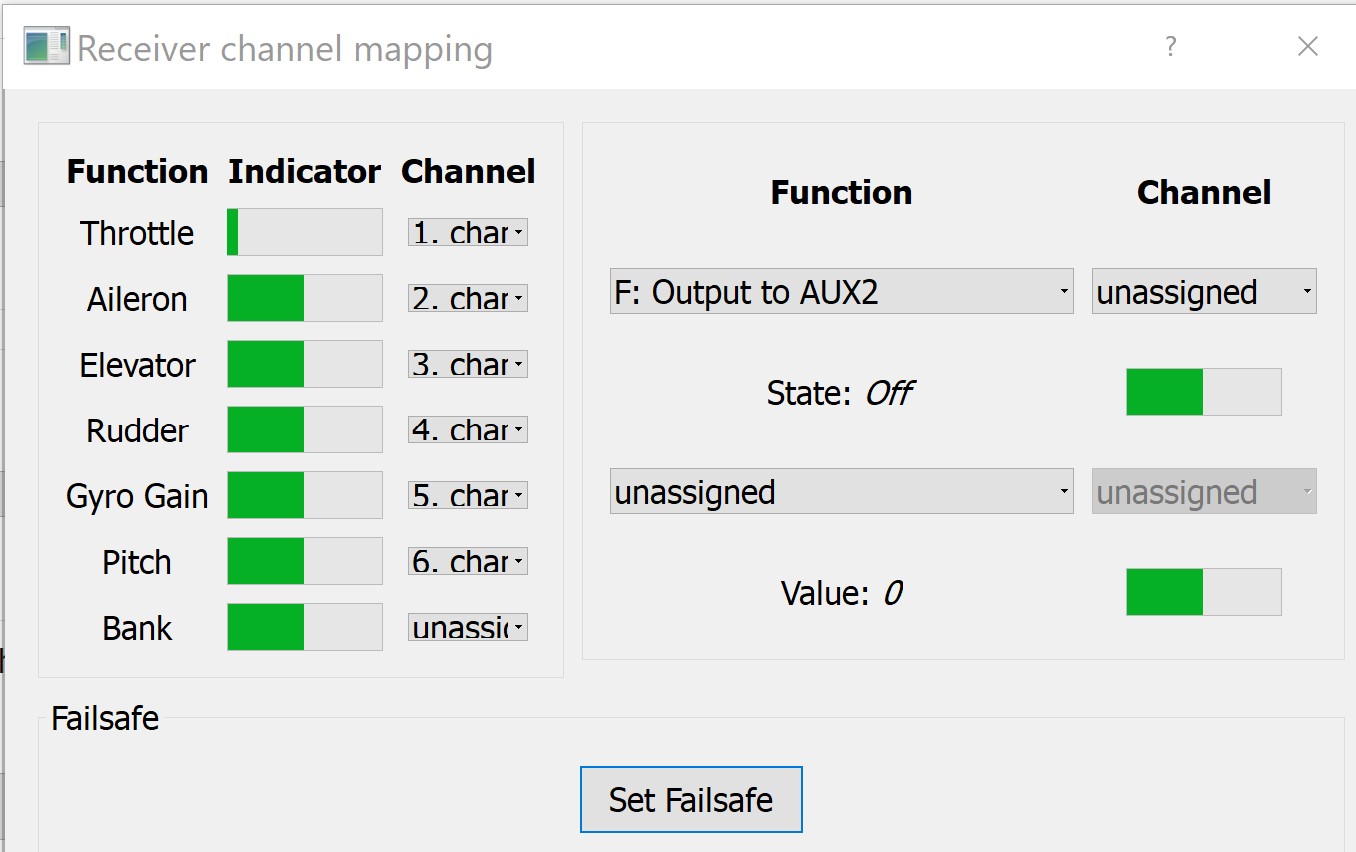Click the State Off indicator bar
This screenshot has height=852, width=1356.
(1203, 392)
